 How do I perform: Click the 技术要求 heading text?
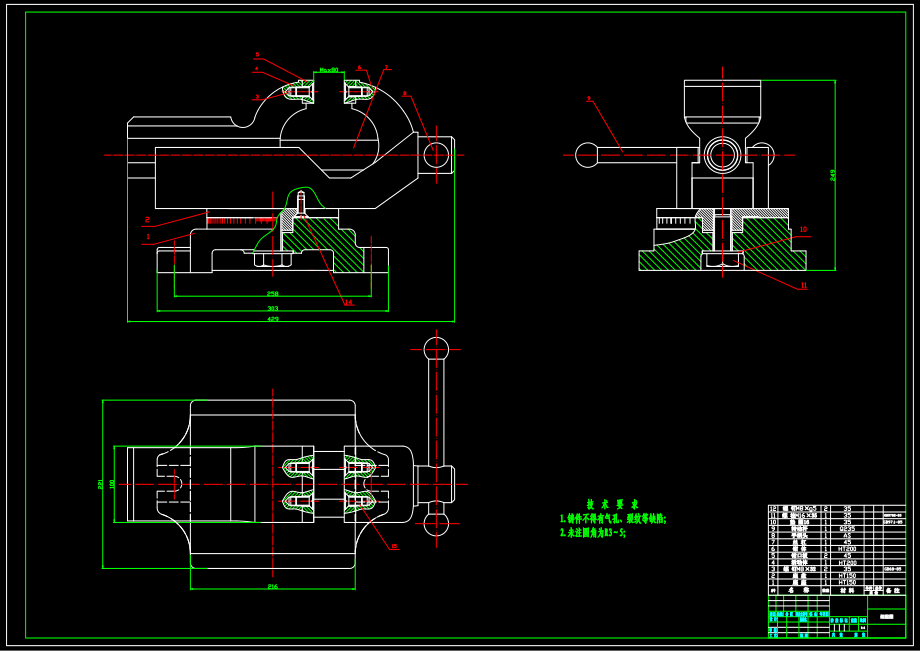(x=613, y=504)
